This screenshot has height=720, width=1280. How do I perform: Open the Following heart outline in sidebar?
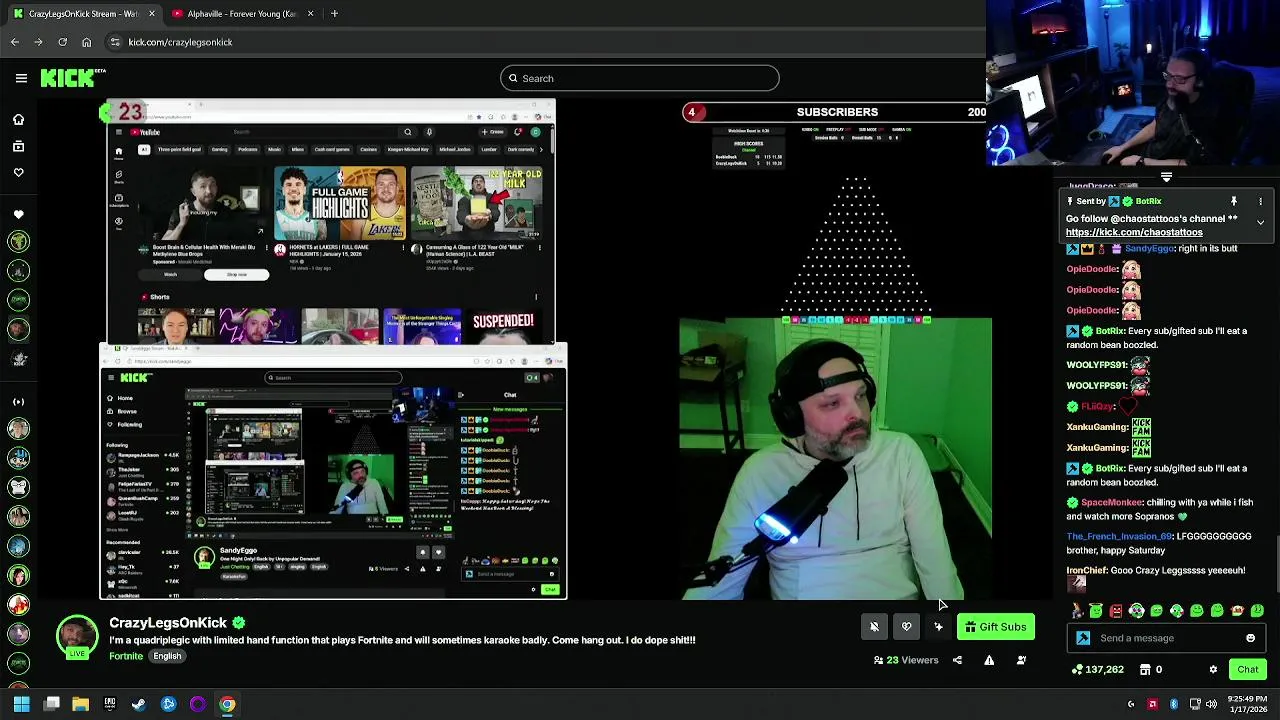(18, 172)
